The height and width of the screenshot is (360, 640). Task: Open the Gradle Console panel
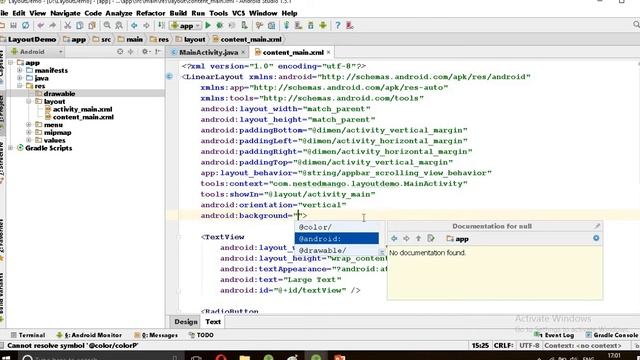coord(612,335)
